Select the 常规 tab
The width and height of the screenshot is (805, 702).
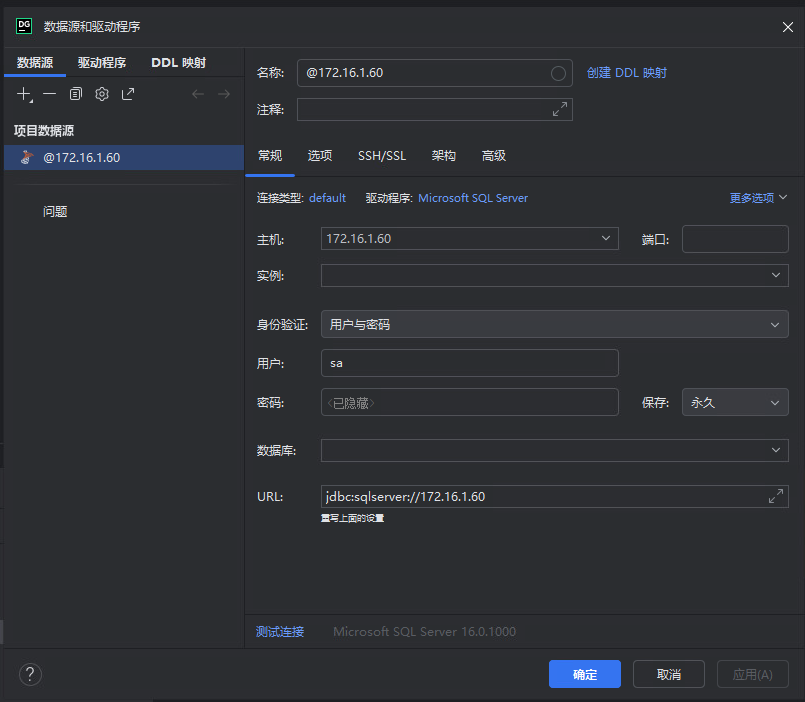pos(270,156)
